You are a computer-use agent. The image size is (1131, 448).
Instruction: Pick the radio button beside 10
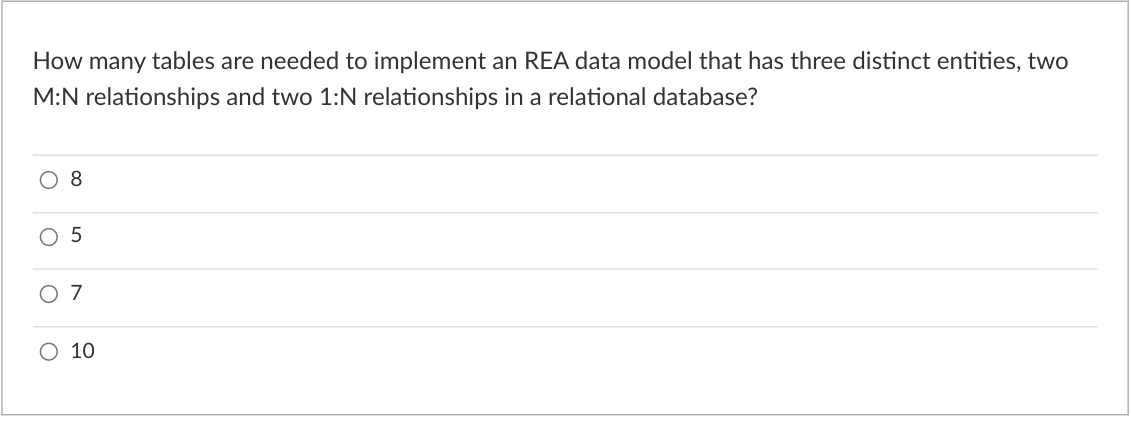[48, 351]
